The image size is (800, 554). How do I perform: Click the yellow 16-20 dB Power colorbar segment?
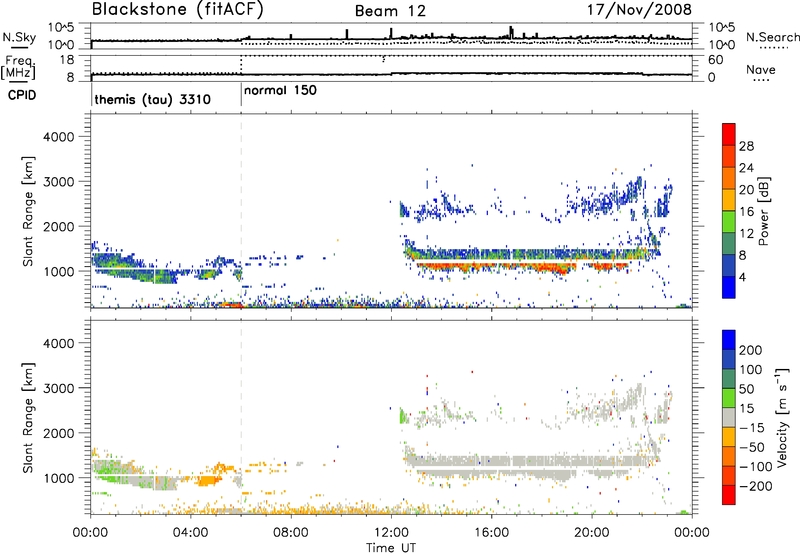[729, 199]
